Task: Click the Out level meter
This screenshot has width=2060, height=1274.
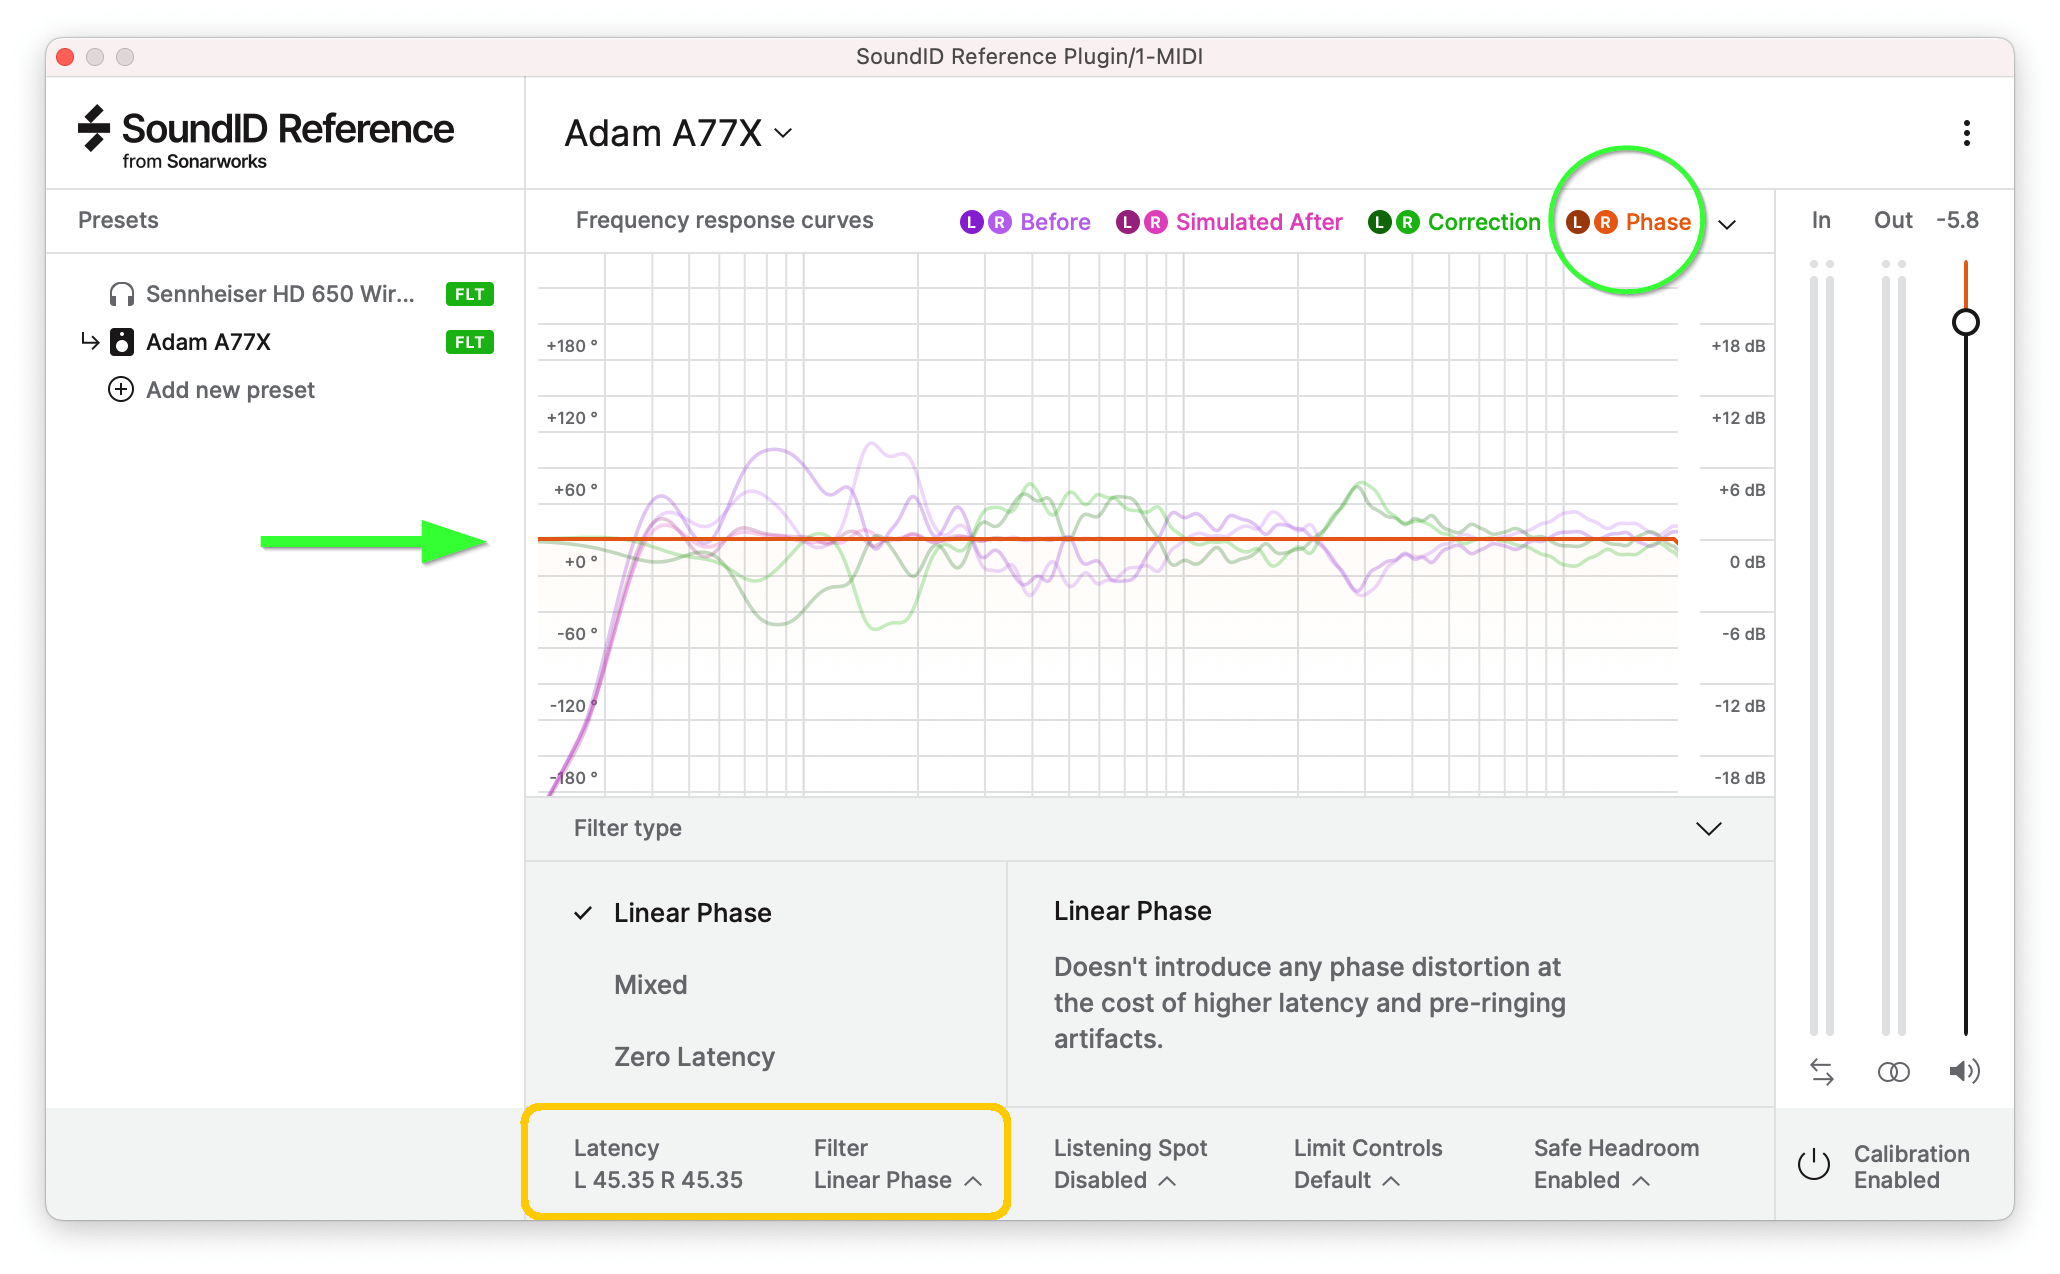Action: [x=1893, y=648]
